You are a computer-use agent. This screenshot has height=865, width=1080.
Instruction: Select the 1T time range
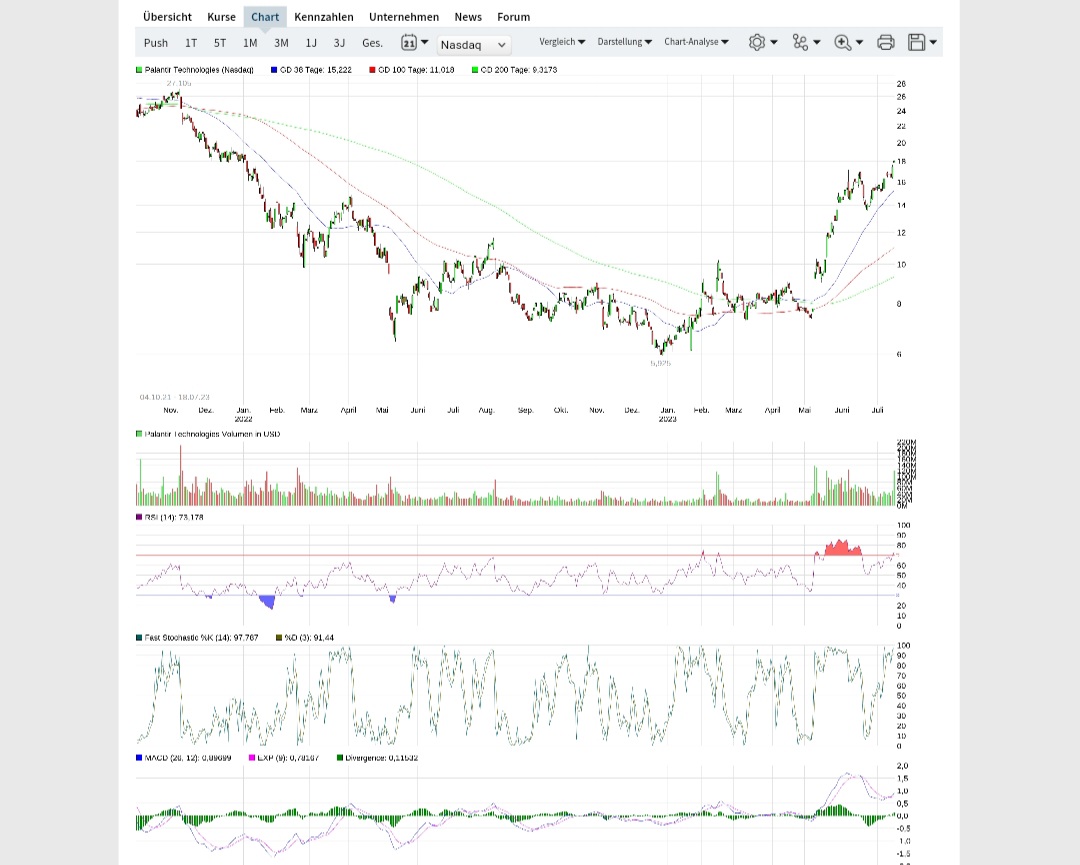tap(191, 43)
